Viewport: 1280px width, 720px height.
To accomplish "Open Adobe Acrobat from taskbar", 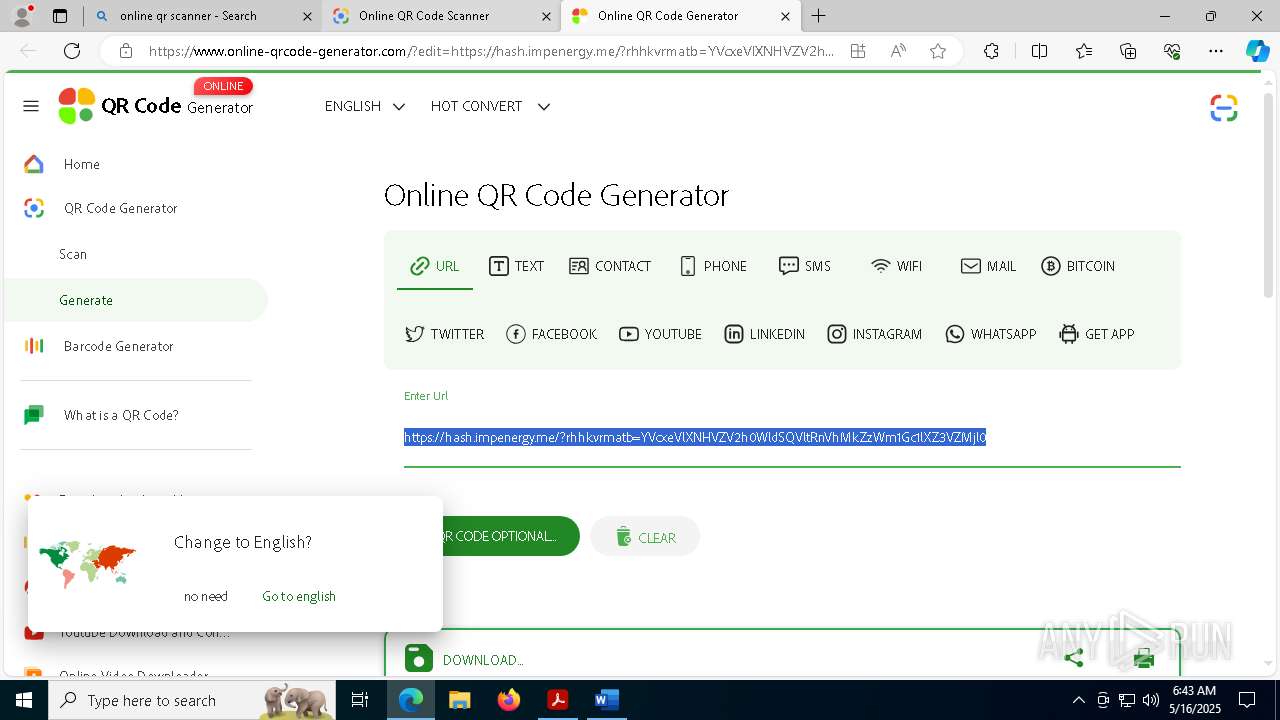I will (x=557, y=700).
